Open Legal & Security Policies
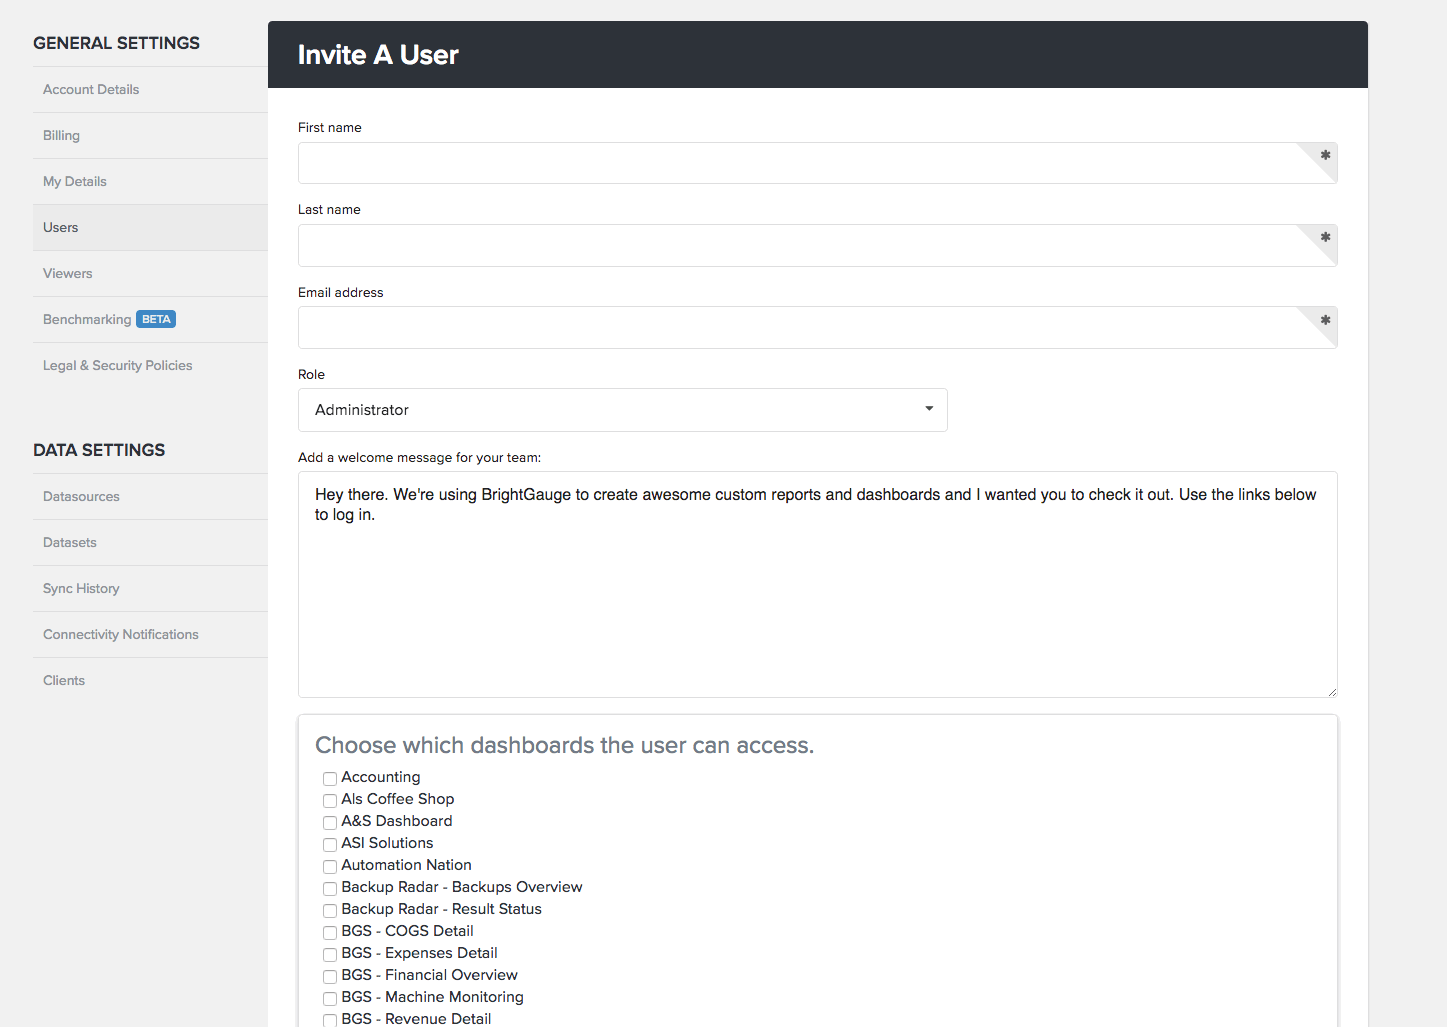Image resolution: width=1447 pixels, height=1027 pixels. [117, 365]
